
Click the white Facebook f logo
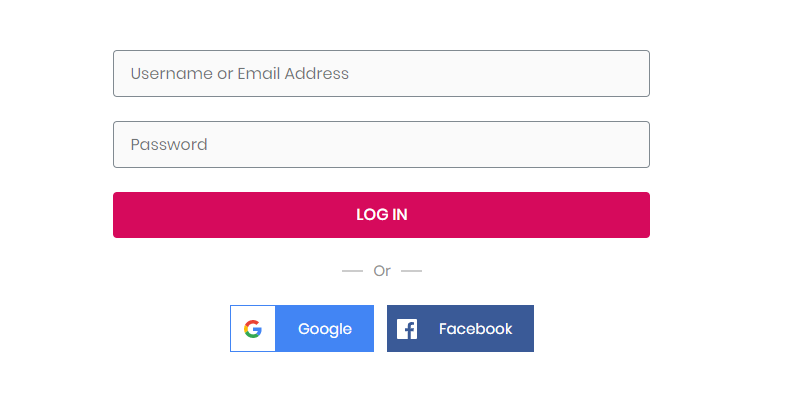[x=407, y=329]
